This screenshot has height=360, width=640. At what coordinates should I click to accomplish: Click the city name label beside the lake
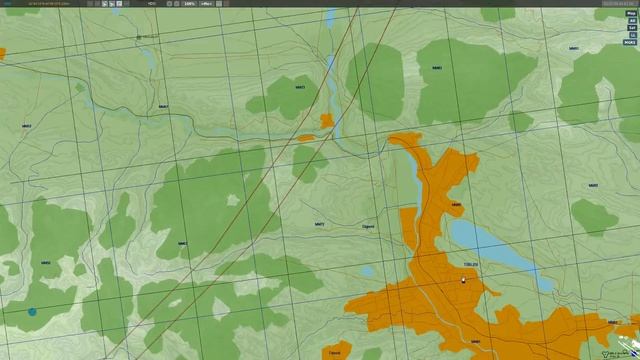471,265
